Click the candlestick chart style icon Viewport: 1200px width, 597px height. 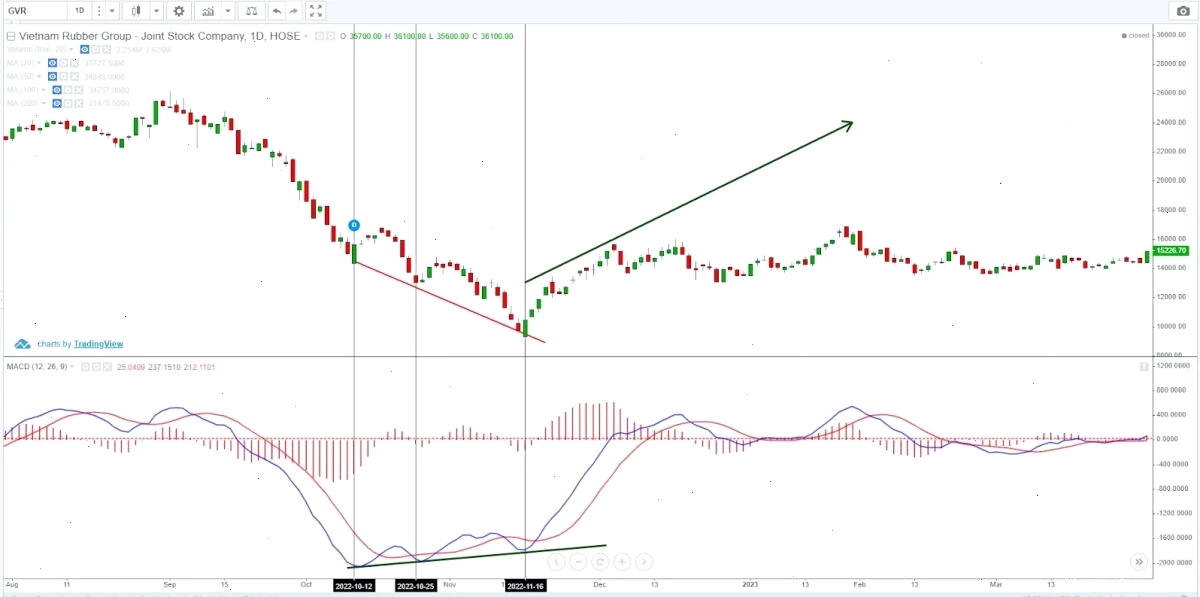pos(137,11)
